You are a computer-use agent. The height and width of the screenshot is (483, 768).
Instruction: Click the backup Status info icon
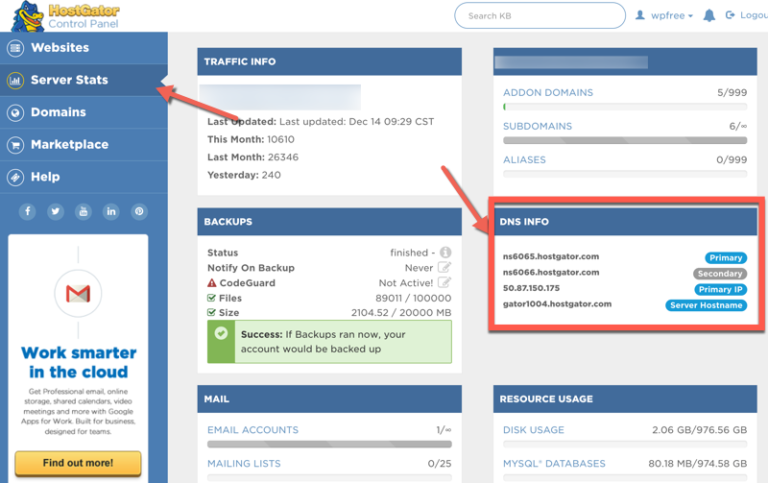(445, 253)
